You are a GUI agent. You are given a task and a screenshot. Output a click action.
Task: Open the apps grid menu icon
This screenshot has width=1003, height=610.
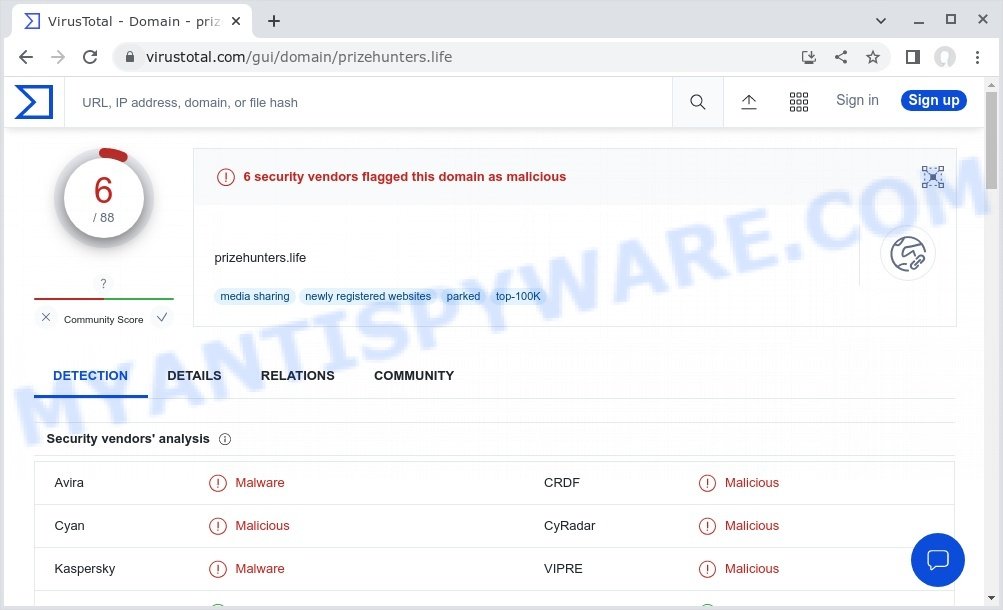coord(798,102)
